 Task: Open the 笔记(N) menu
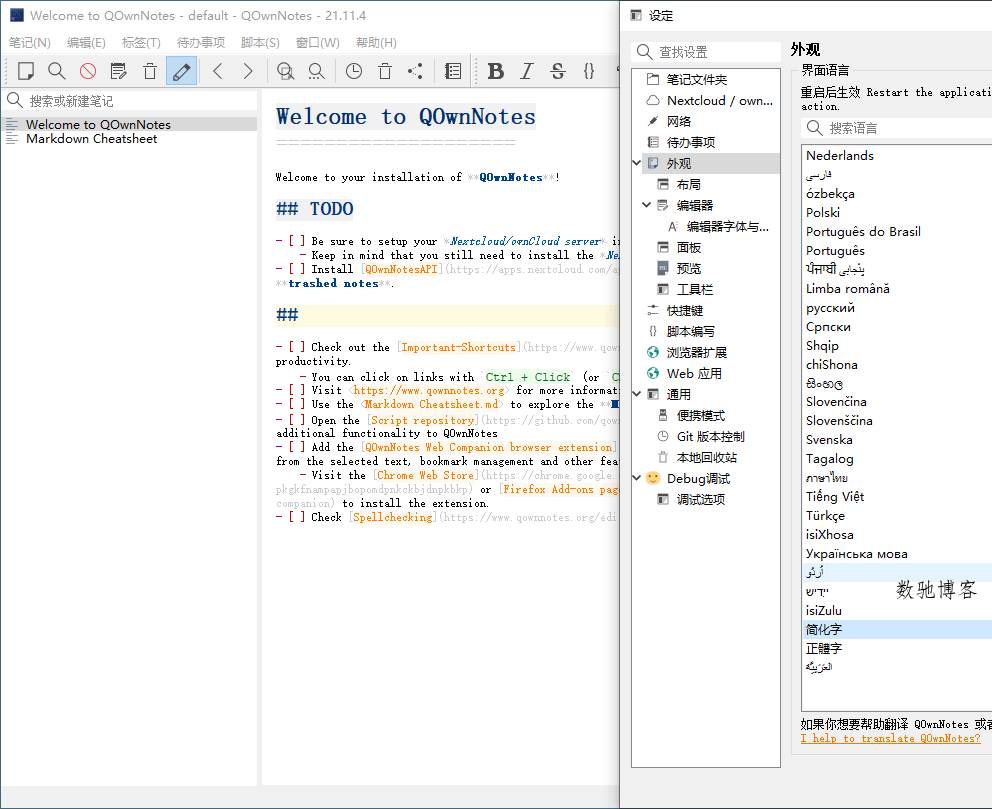[x=29, y=42]
